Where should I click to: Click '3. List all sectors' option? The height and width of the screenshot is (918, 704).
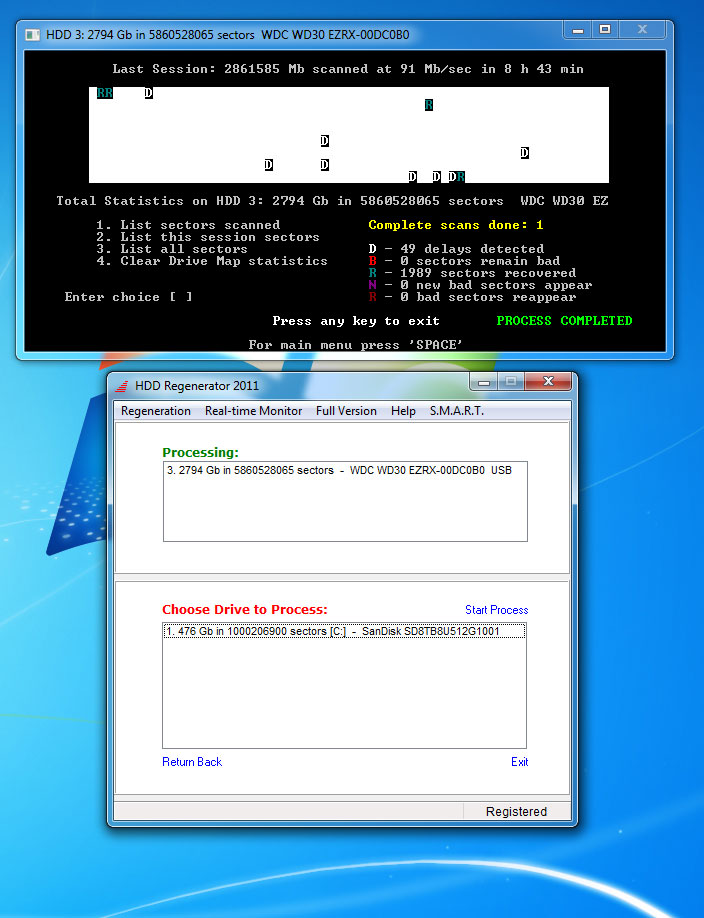coord(172,249)
